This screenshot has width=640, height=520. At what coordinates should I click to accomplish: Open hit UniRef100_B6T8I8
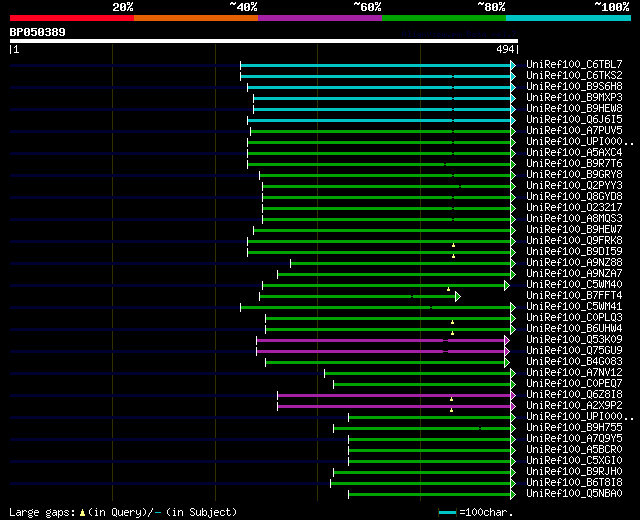coord(574,483)
